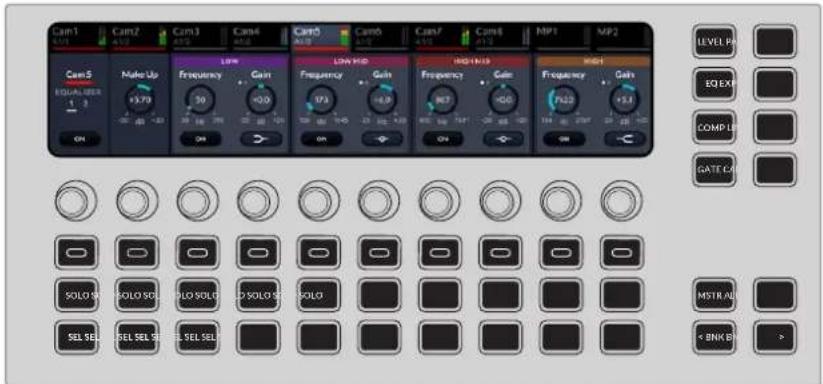The width and height of the screenshot is (823, 384).
Task: Select the Cam1 channel tab
Action: 79,37
